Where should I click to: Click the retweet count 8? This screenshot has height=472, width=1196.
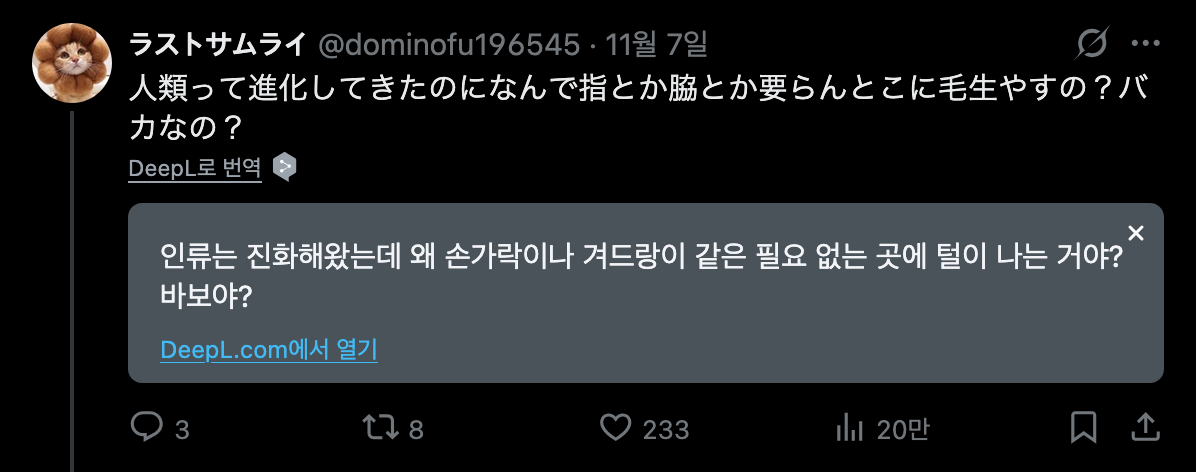click(416, 430)
